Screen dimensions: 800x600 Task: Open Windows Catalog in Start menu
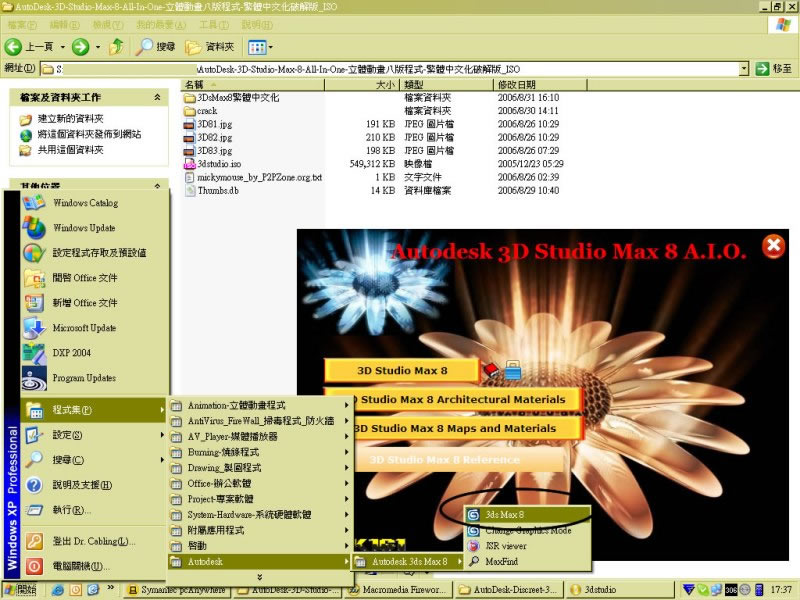pos(94,203)
